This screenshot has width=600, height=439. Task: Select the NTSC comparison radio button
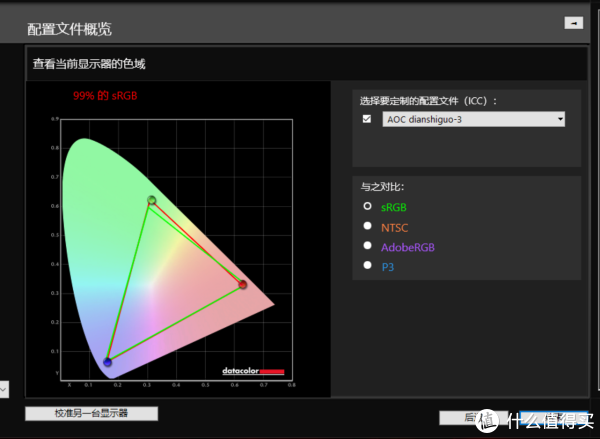pyautogui.click(x=367, y=226)
